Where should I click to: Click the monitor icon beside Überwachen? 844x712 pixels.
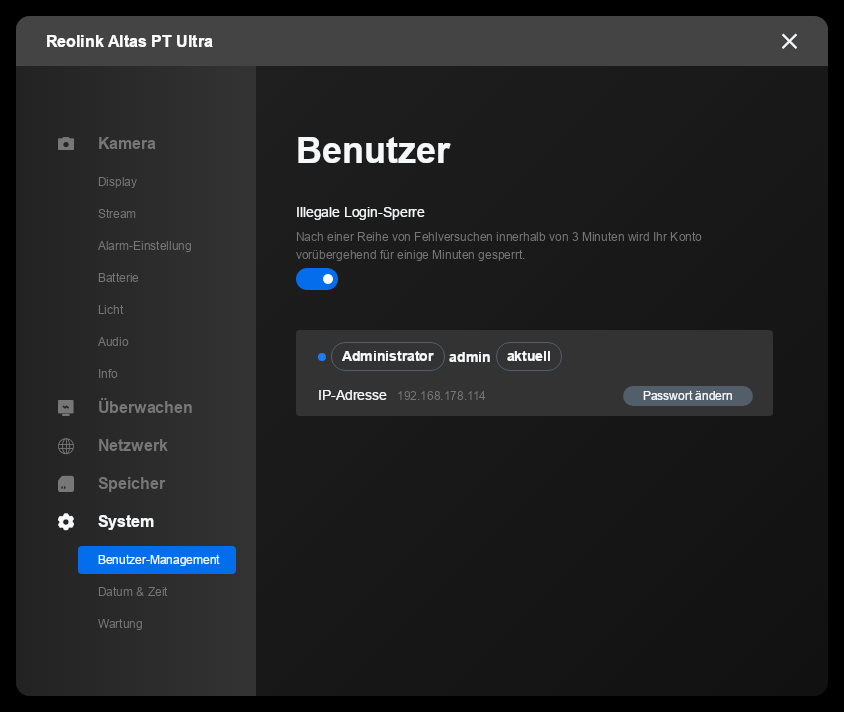tap(66, 408)
